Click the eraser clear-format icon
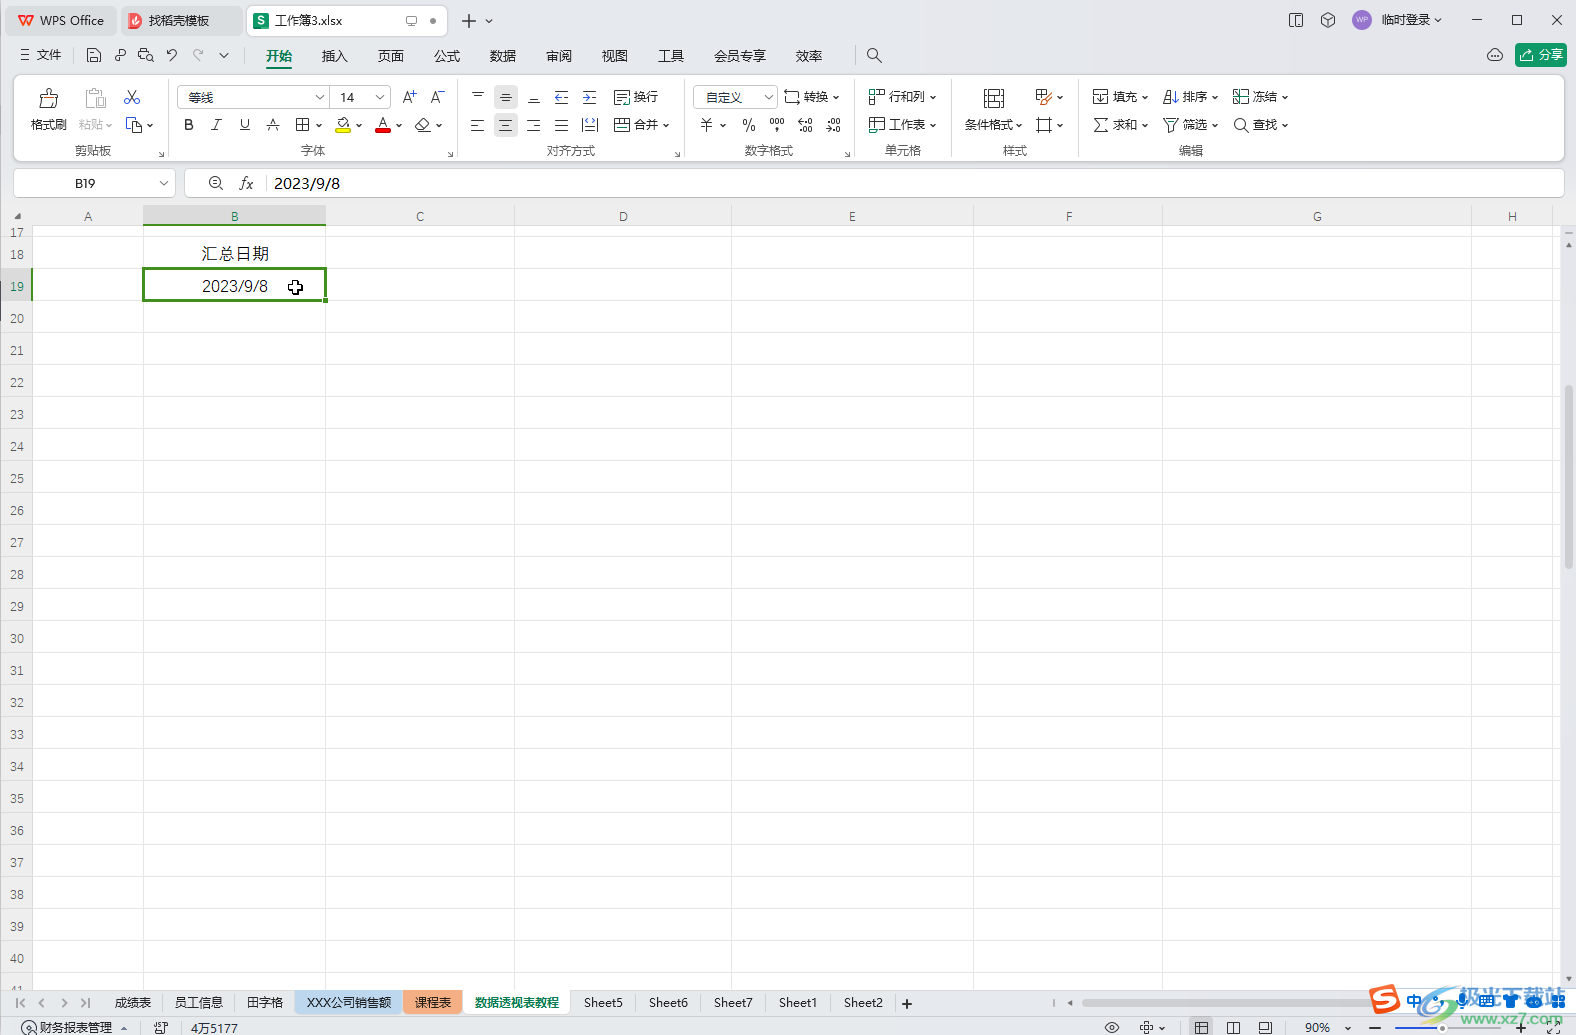Screen dimensions: 1576x1035 tap(423, 125)
